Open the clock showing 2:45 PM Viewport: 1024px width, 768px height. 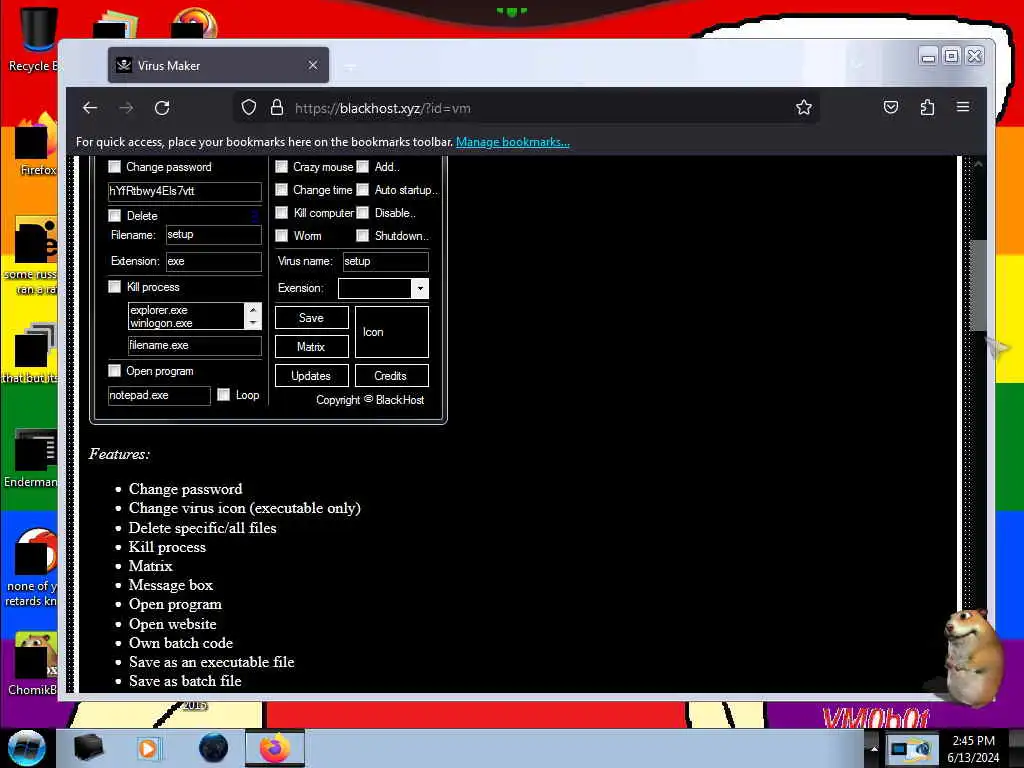[x=973, y=749]
